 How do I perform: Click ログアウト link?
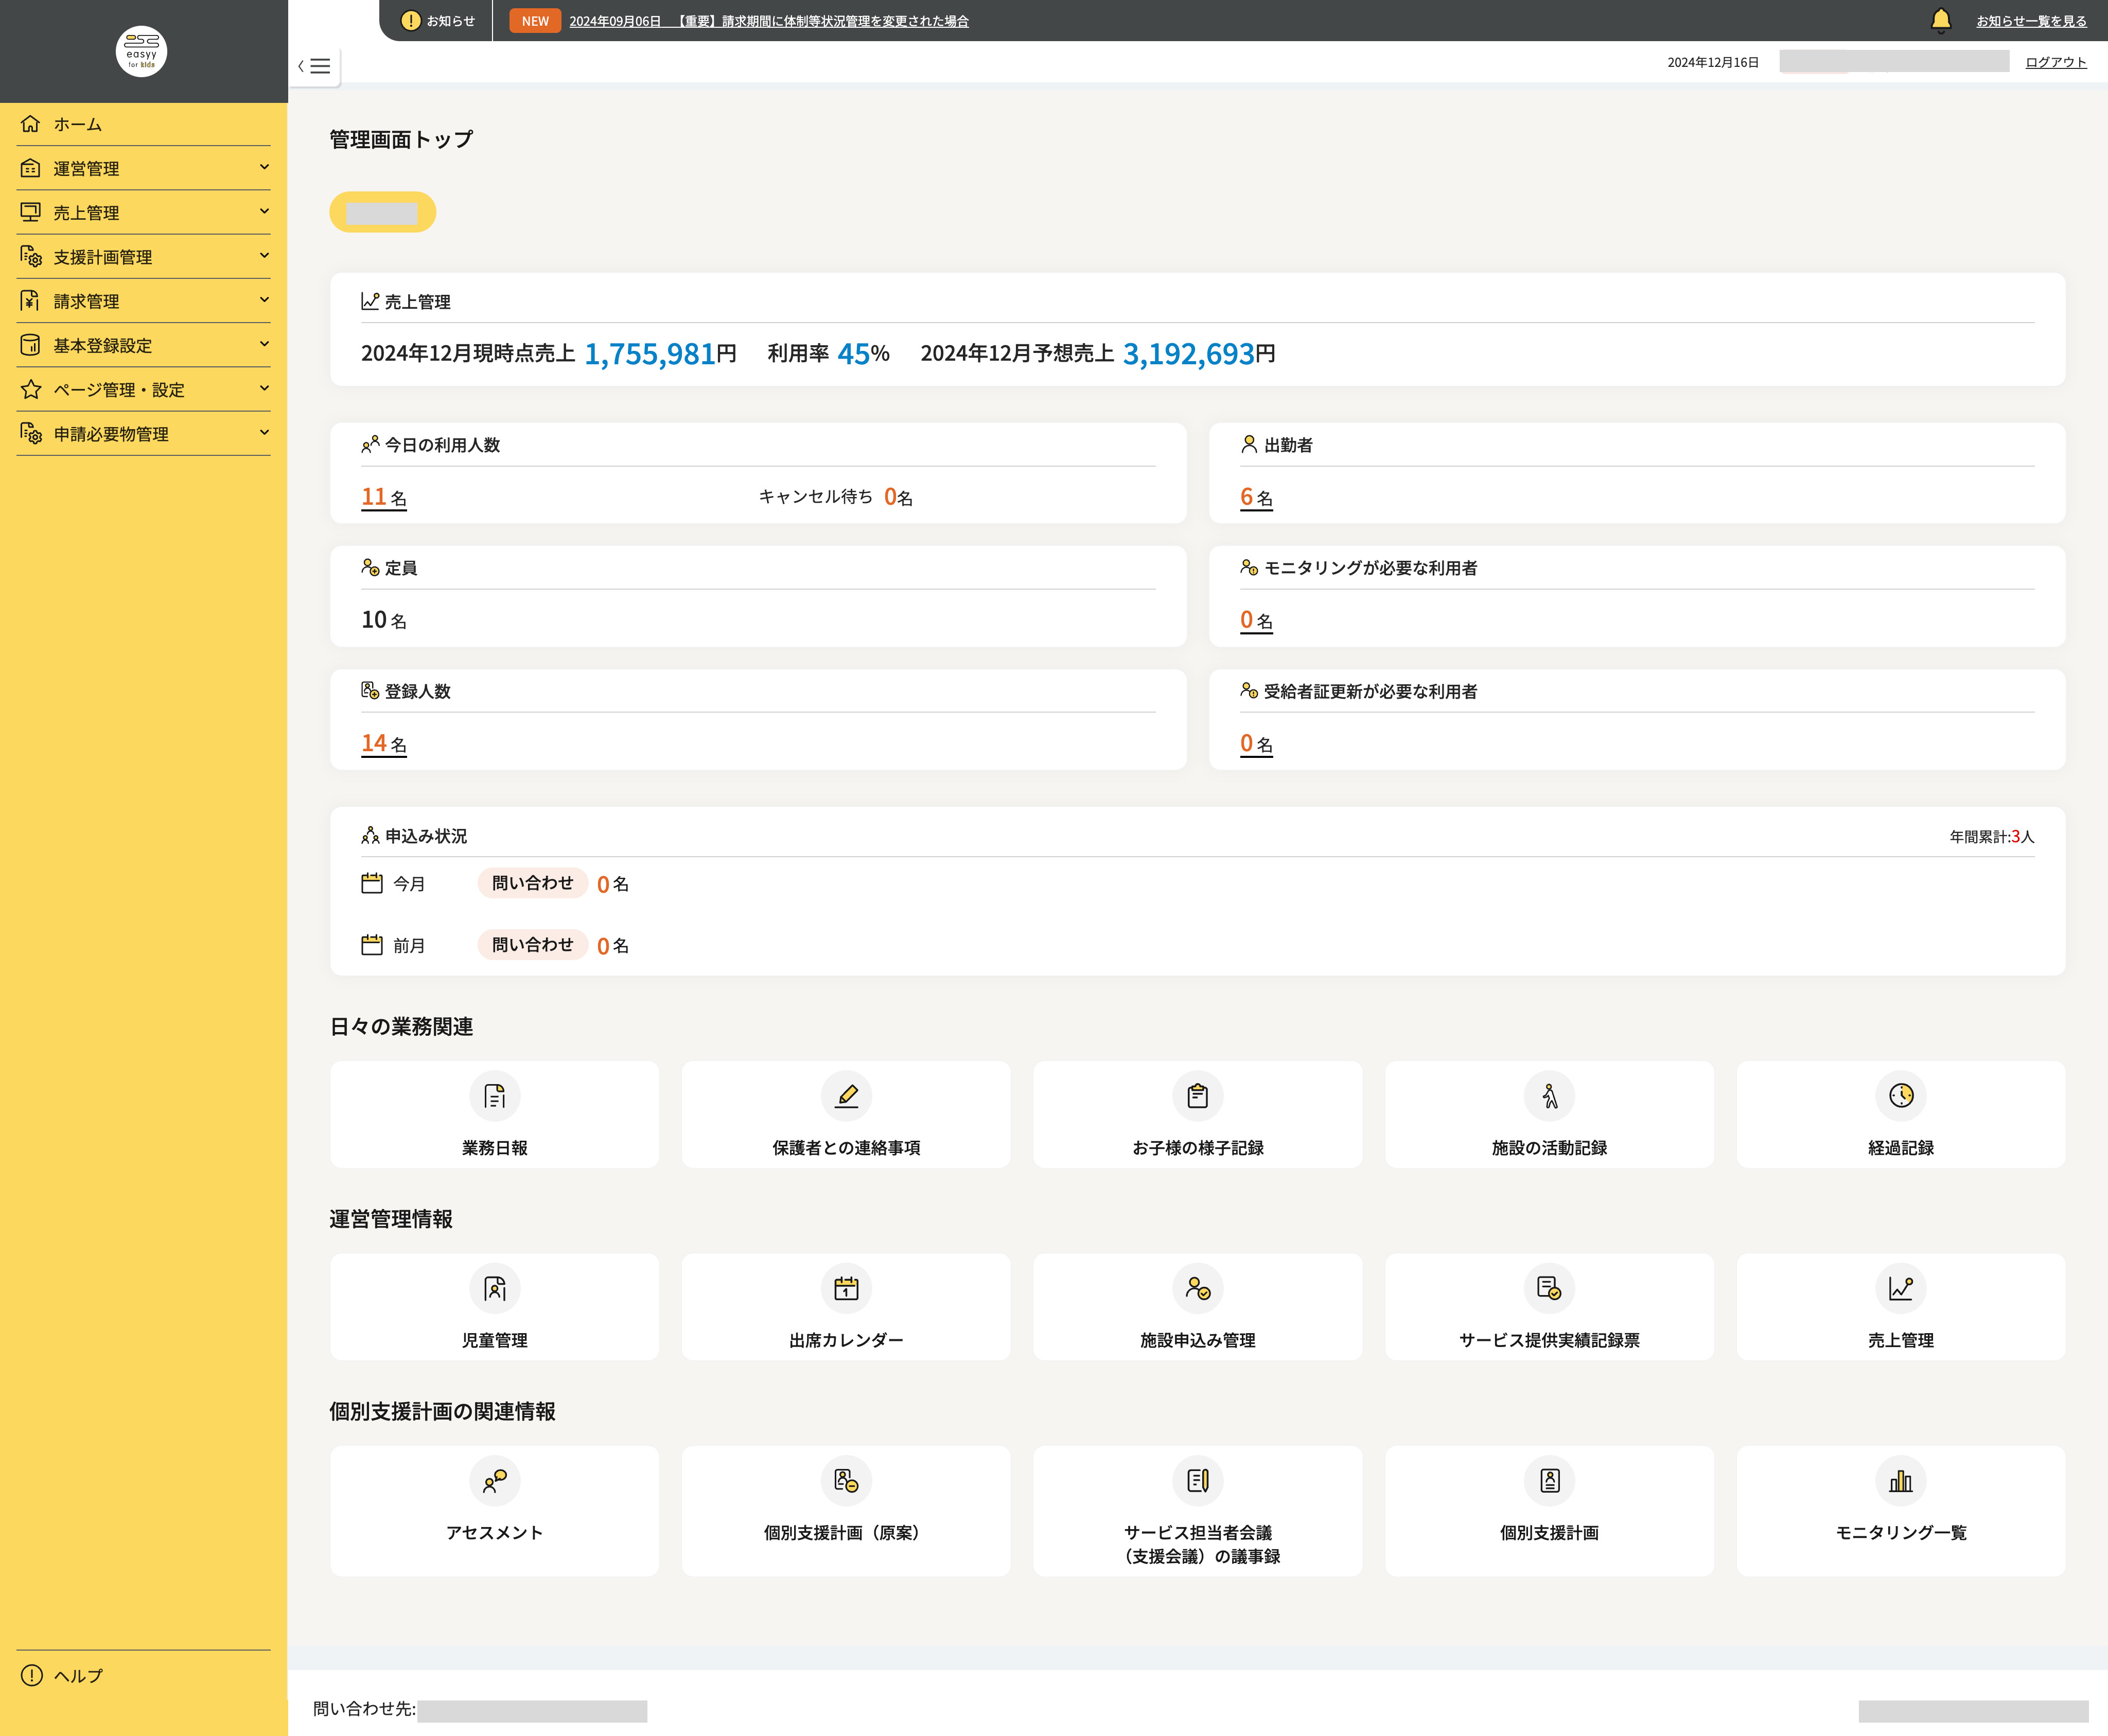pos(2056,62)
